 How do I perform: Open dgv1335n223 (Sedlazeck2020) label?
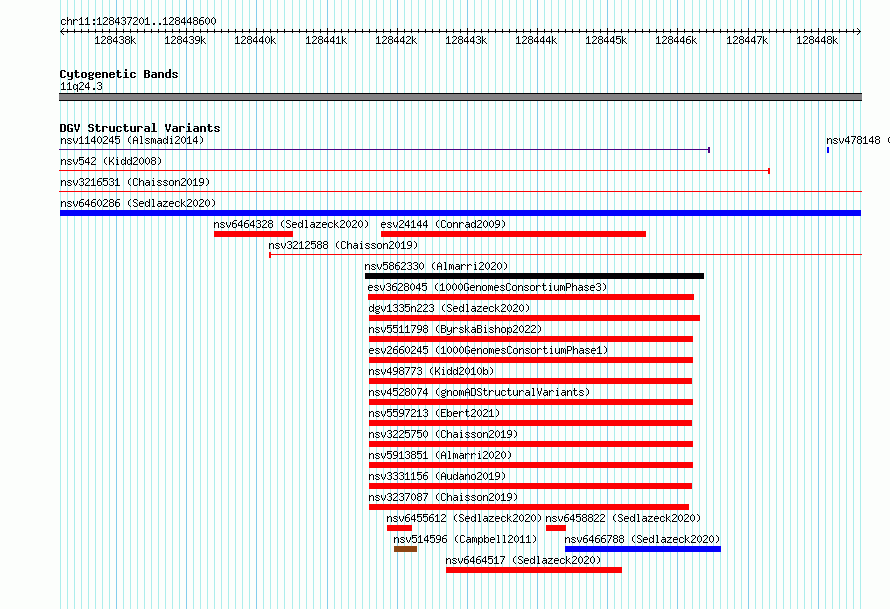pos(449,308)
